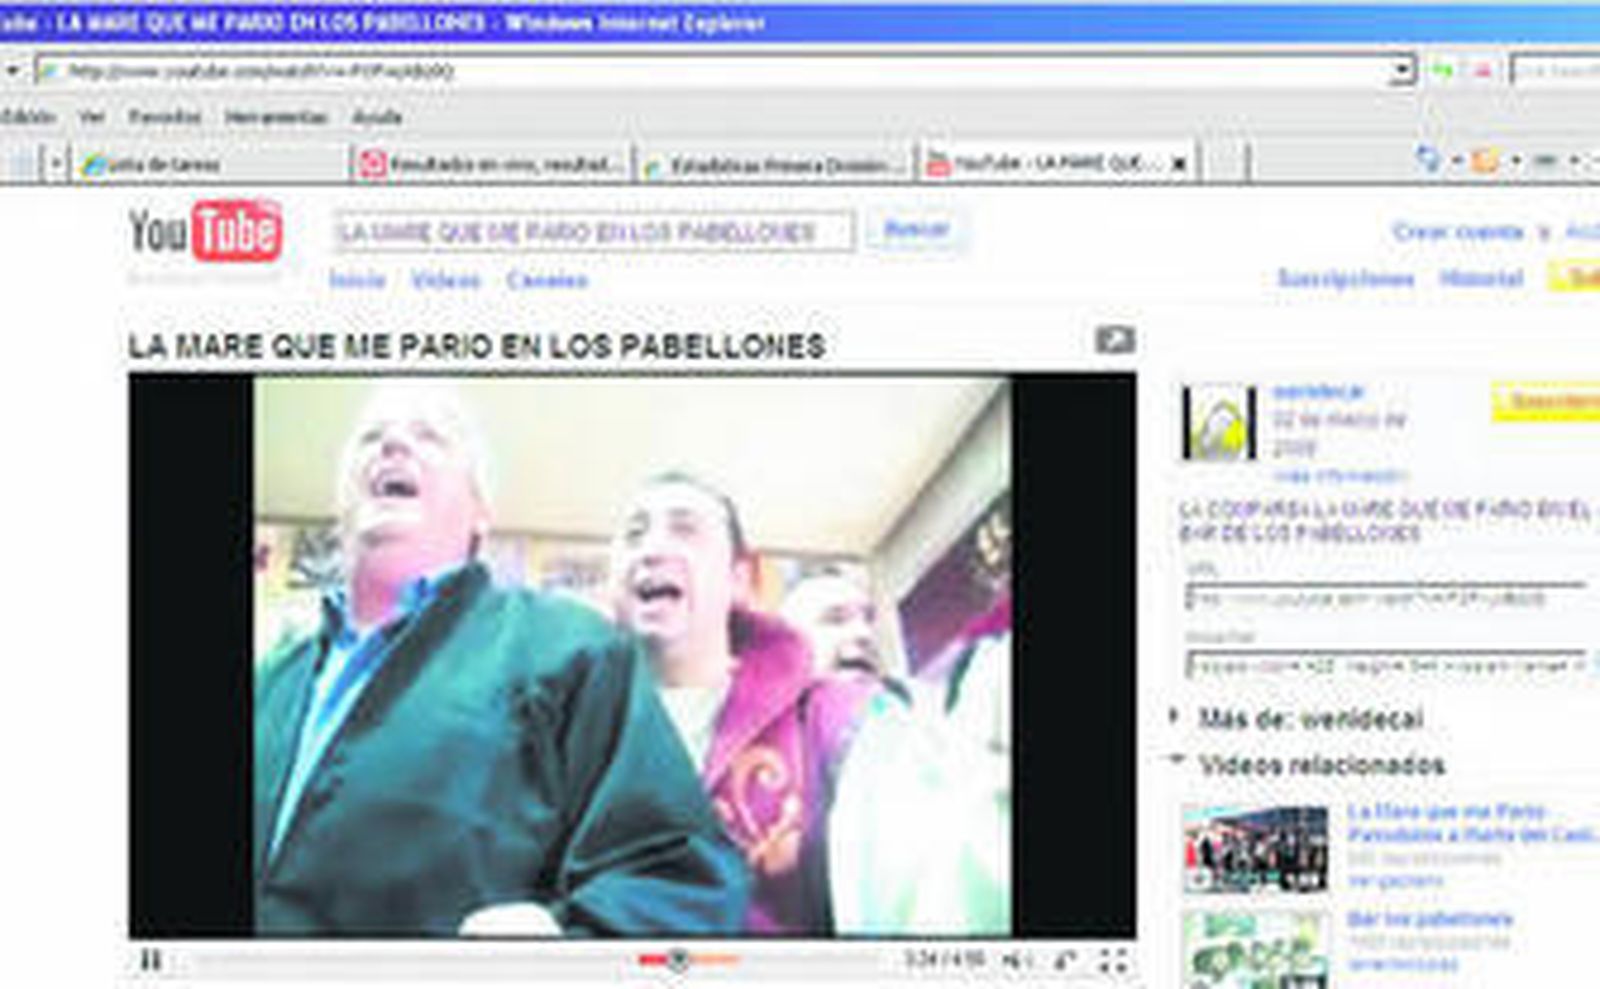Image resolution: width=1600 pixels, height=989 pixels.
Task: Click the yellow Suscribirse button
Action: [1550, 400]
